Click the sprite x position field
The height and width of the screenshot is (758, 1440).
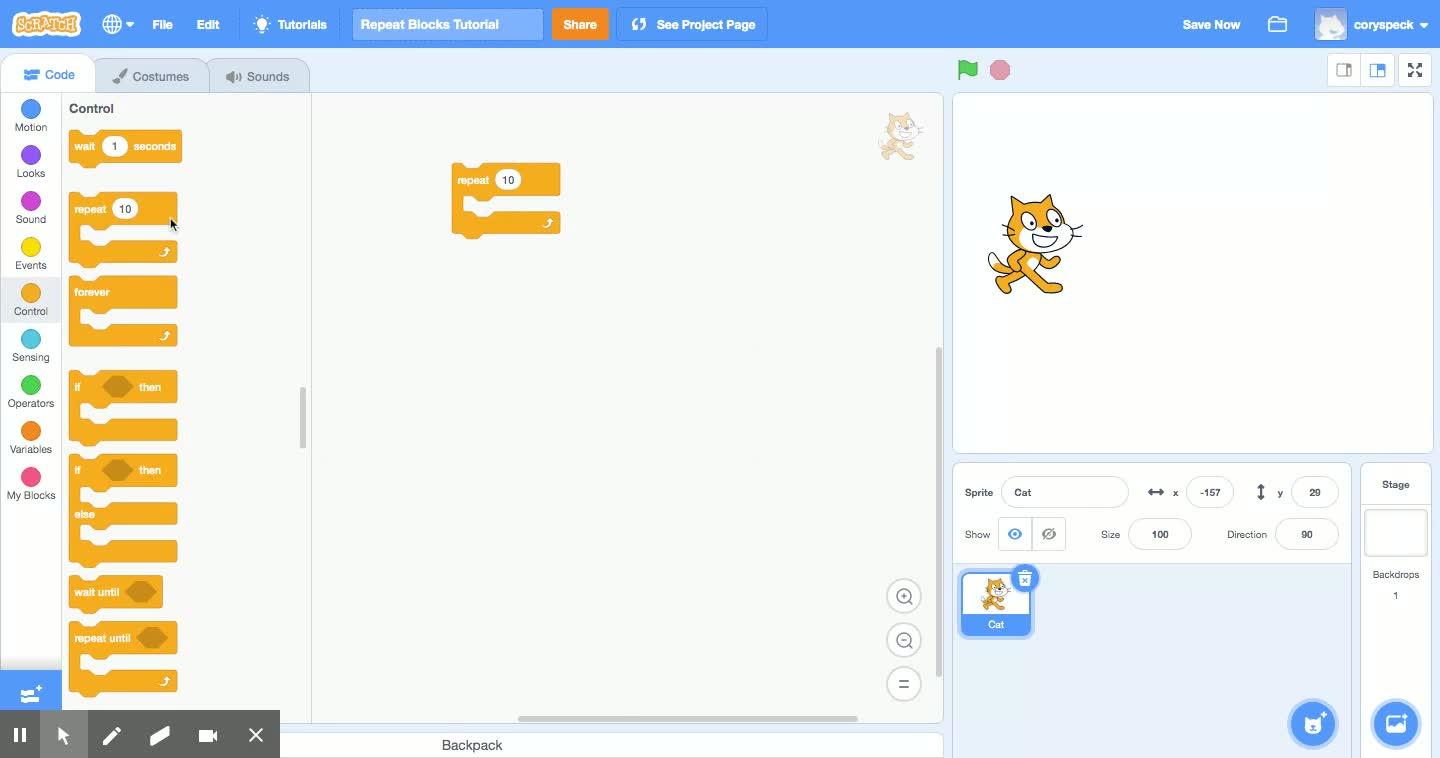[1210, 492]
